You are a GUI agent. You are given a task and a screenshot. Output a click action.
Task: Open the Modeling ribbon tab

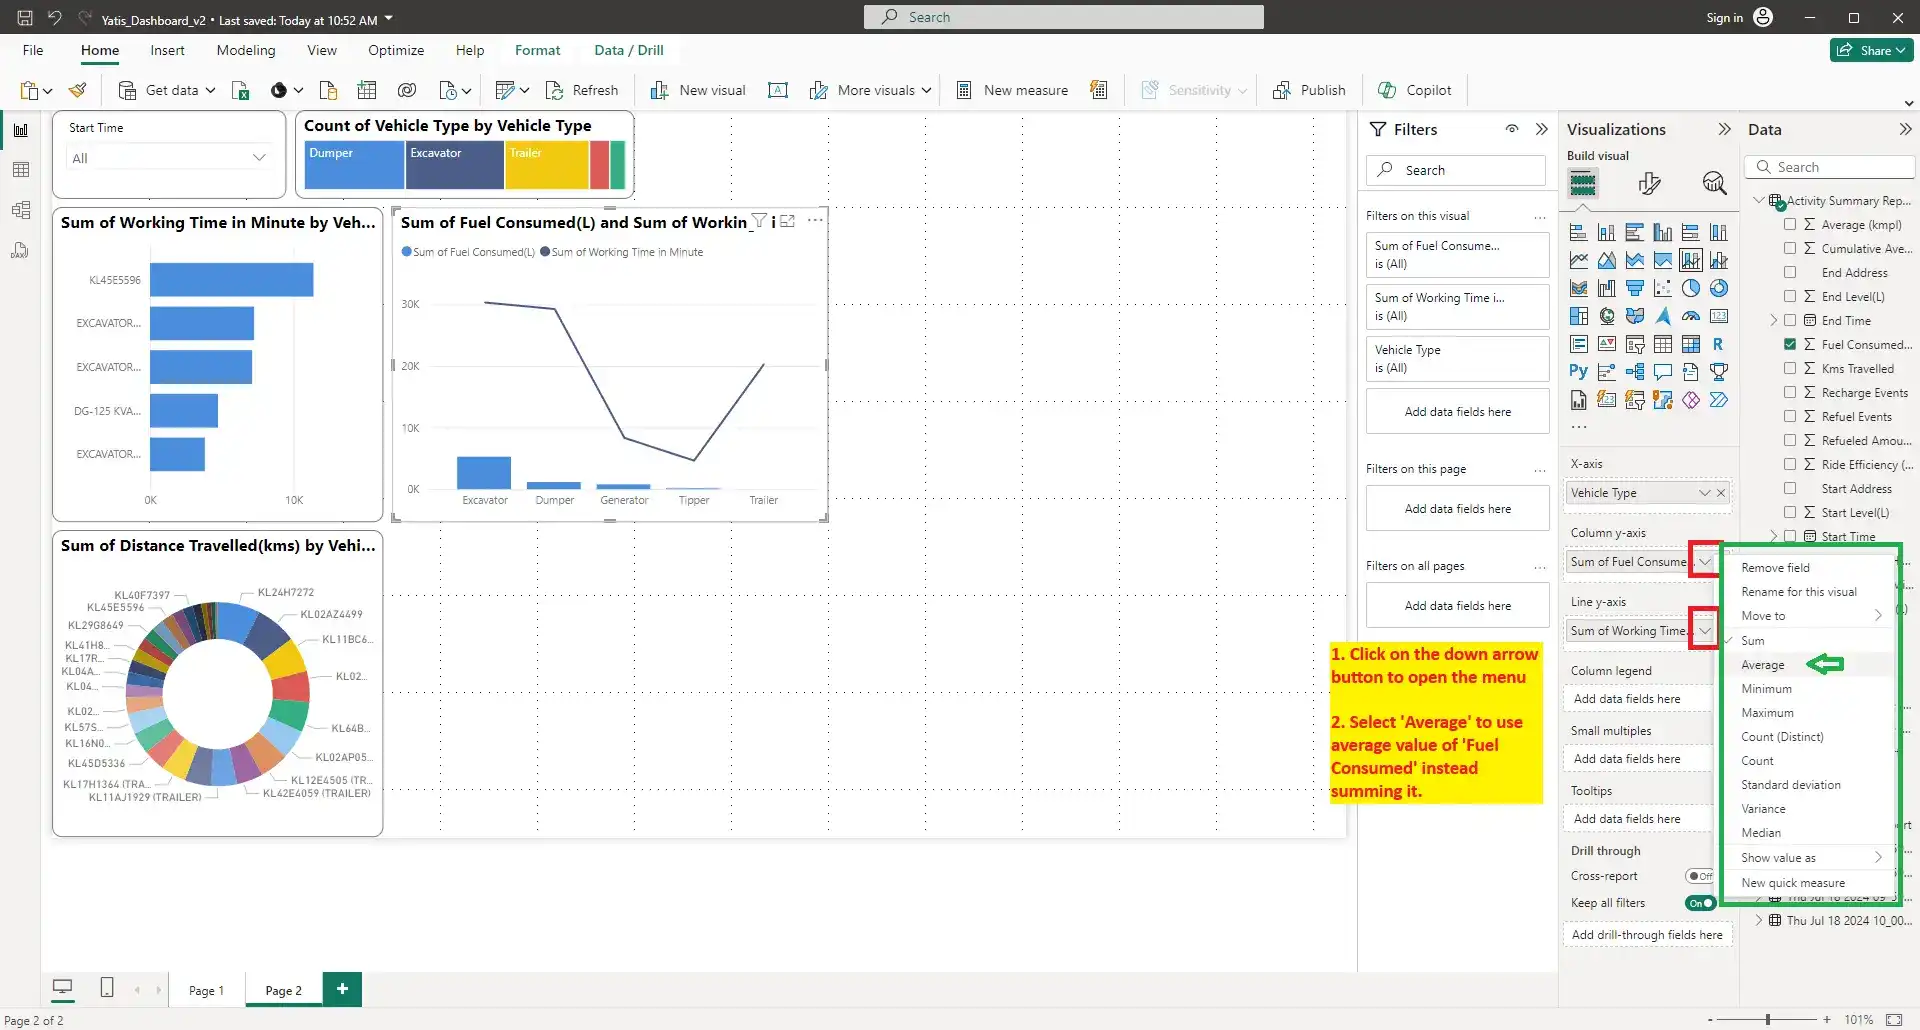coord(245,50)
